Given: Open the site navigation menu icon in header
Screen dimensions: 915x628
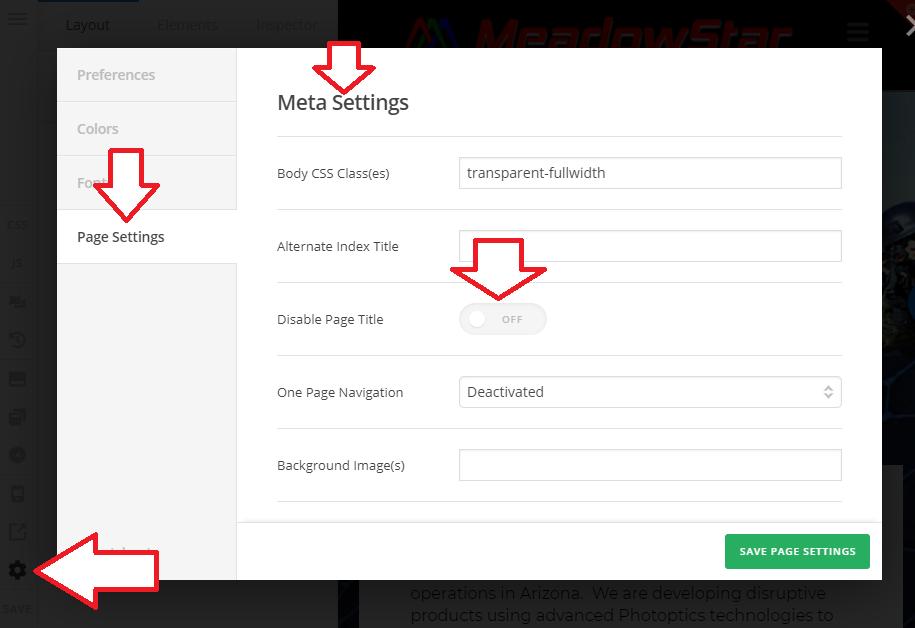Looking at the screenshot, I should [857, 32].
